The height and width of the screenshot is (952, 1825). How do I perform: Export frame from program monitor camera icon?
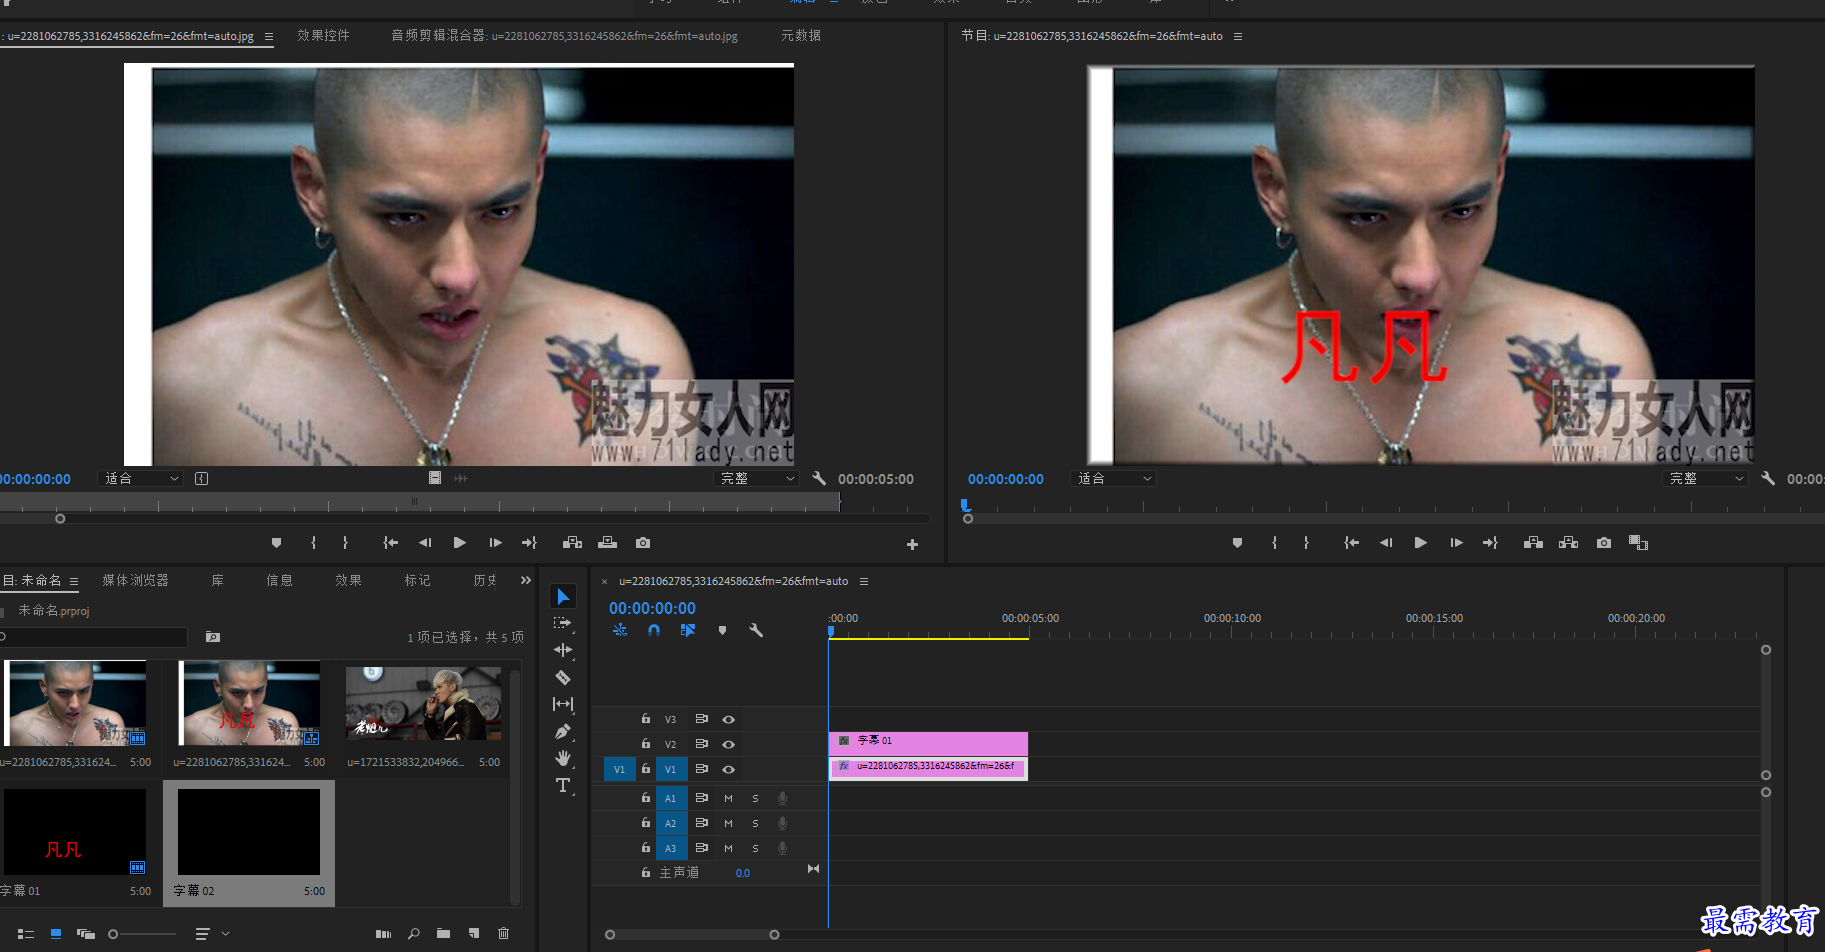(x=1604, y=543)
